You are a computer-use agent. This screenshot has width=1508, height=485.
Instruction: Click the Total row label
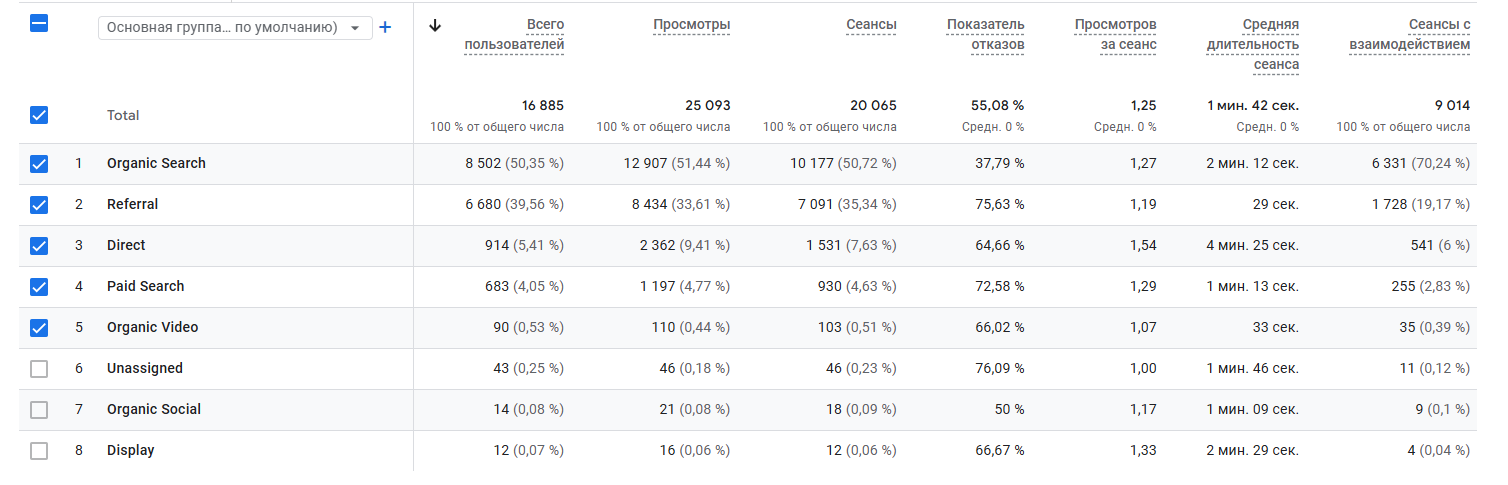pos(123,115)
